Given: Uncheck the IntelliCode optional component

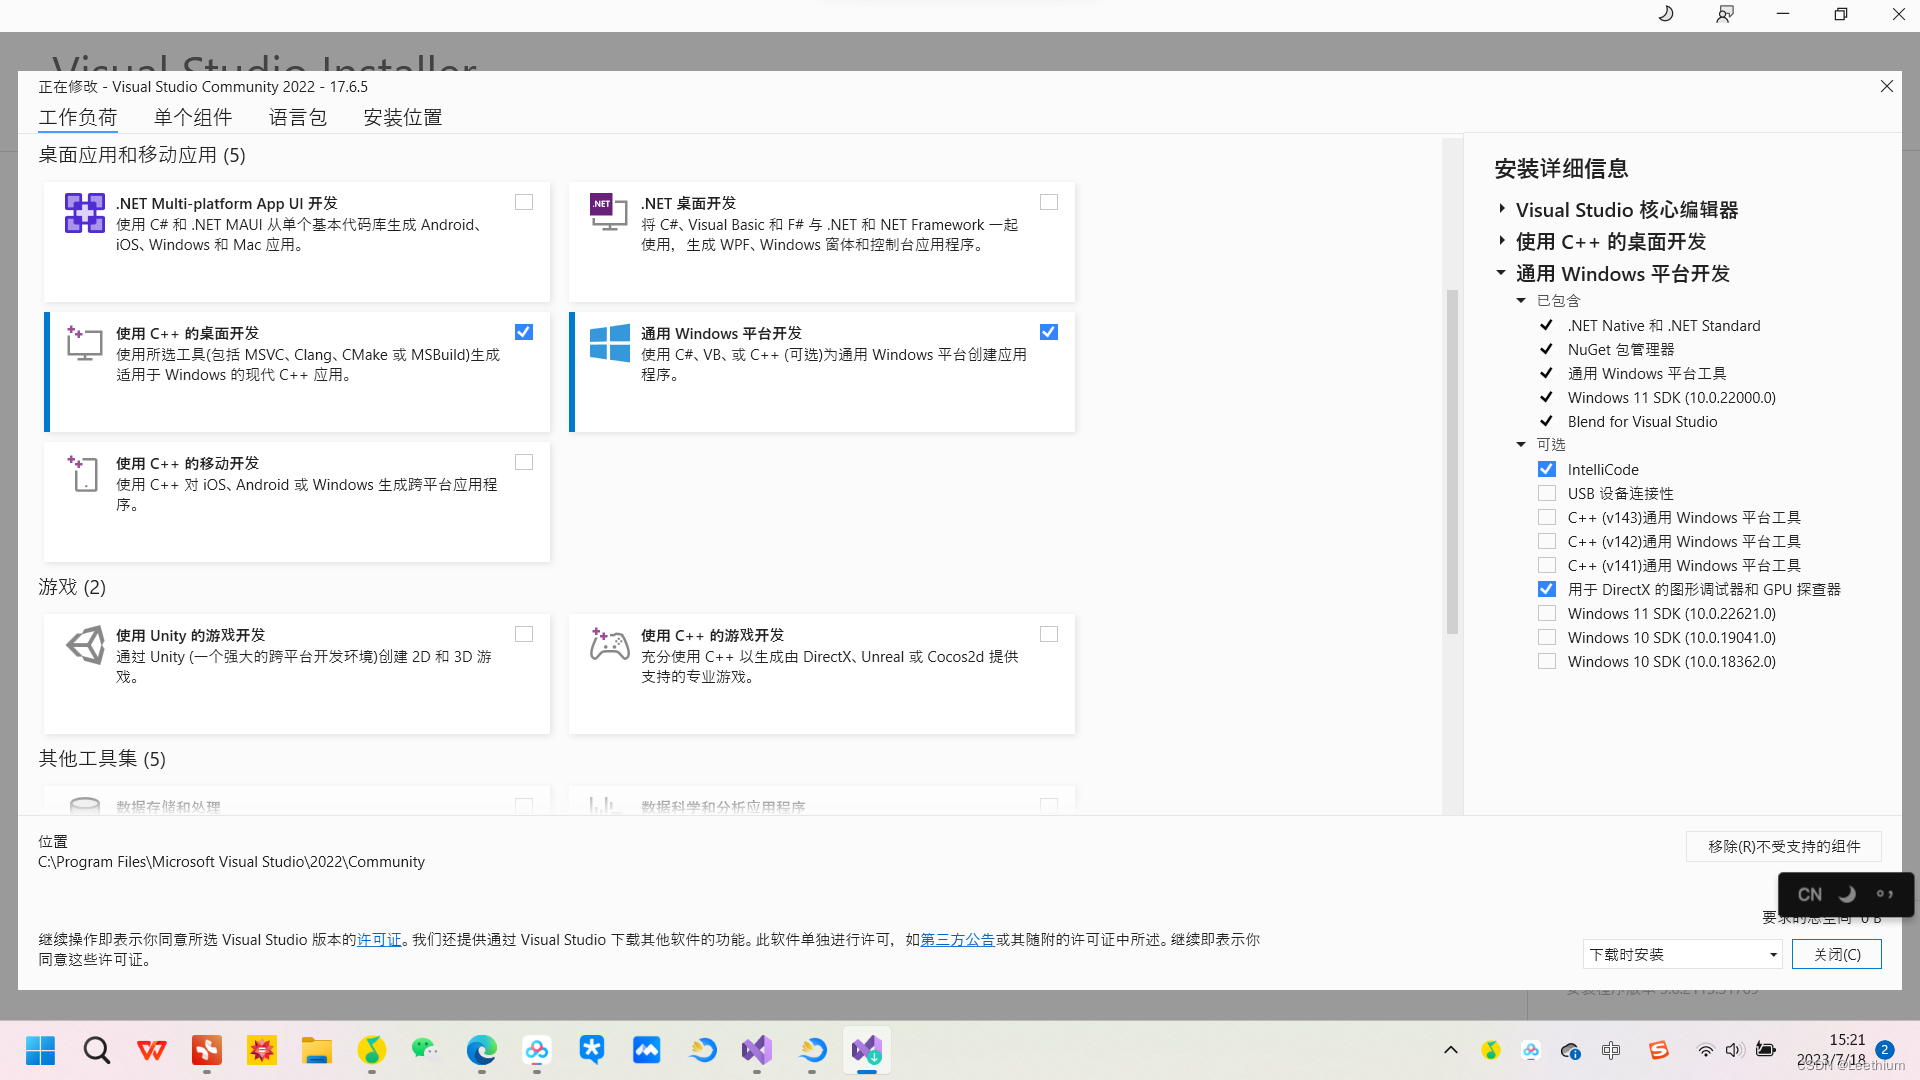Looking at the screenshot, I should pyautogui.click(x=1547, y=469).
